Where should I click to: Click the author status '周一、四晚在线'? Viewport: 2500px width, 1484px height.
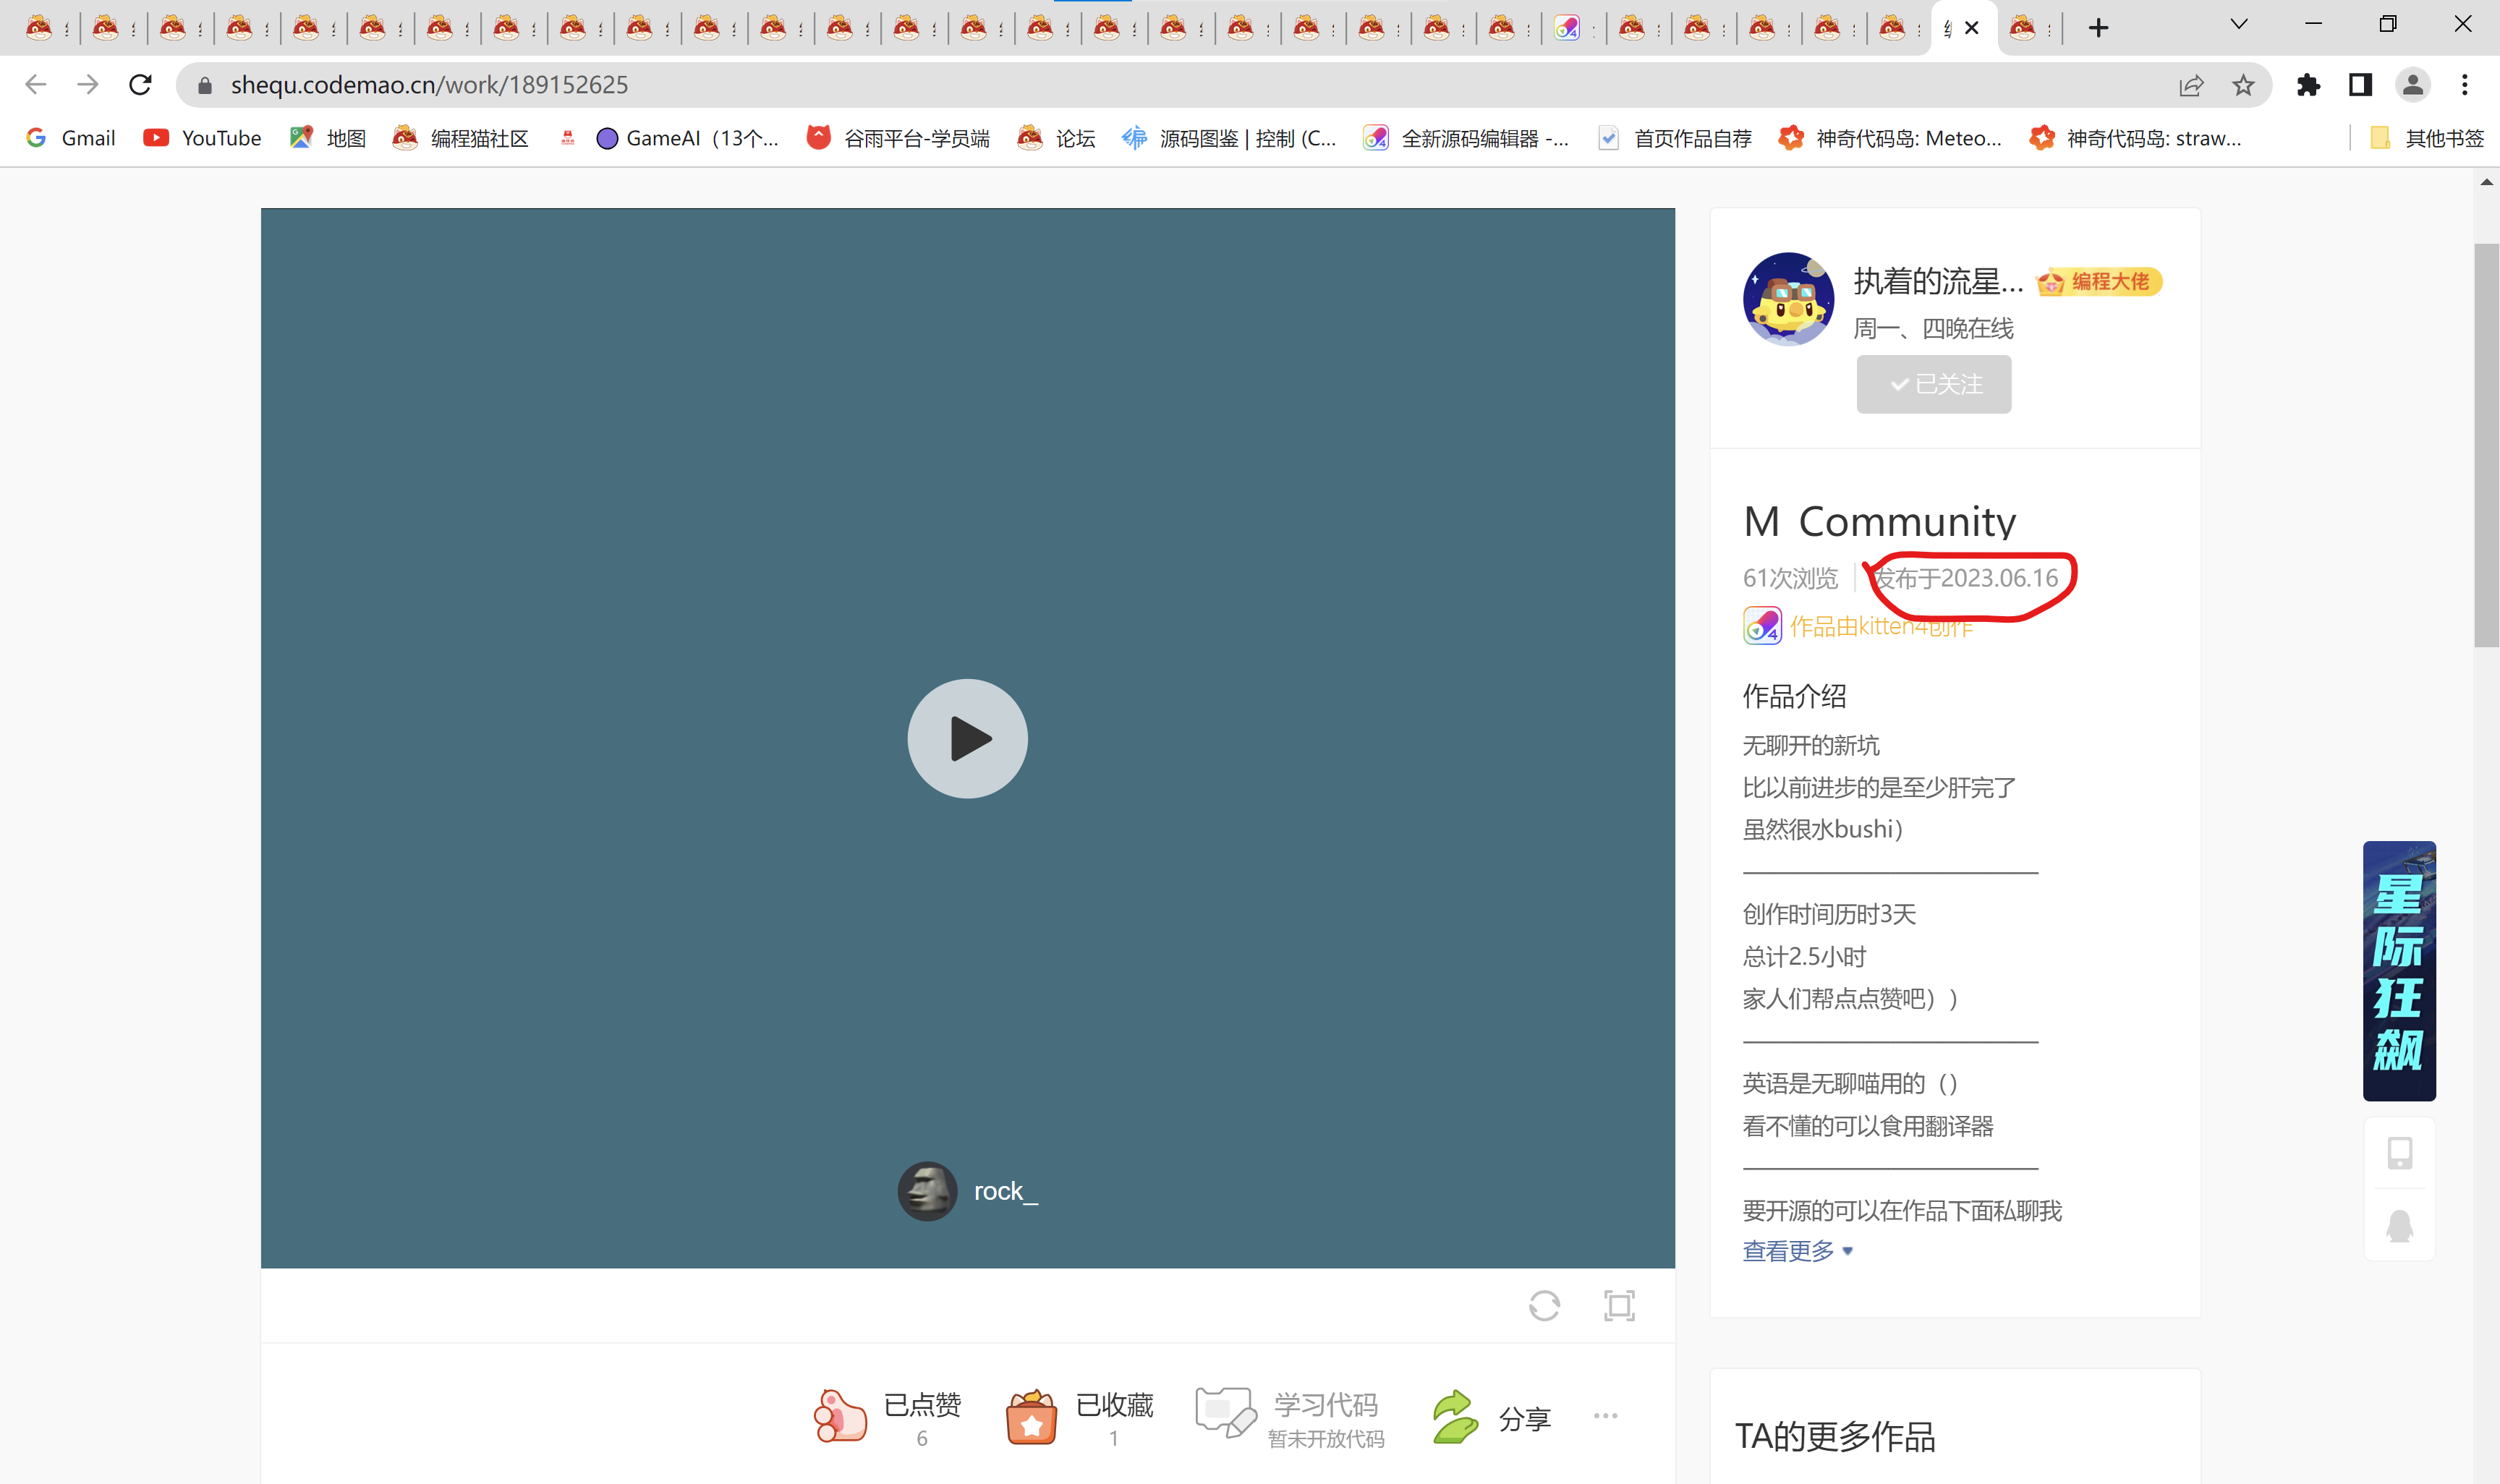pos(1933,329)
